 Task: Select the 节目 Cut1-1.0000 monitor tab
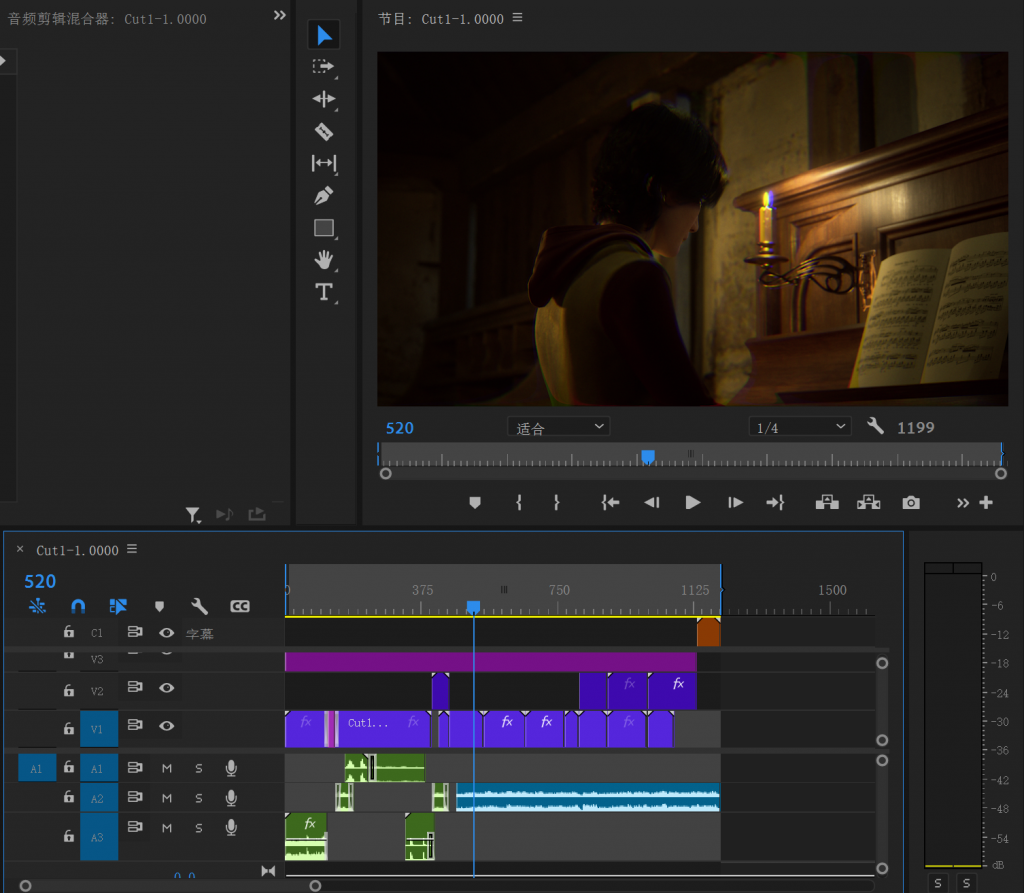coord(441,19)
